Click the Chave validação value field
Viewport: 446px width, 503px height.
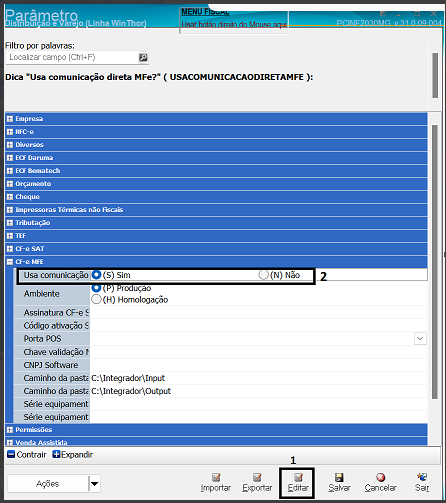[258, 352]
